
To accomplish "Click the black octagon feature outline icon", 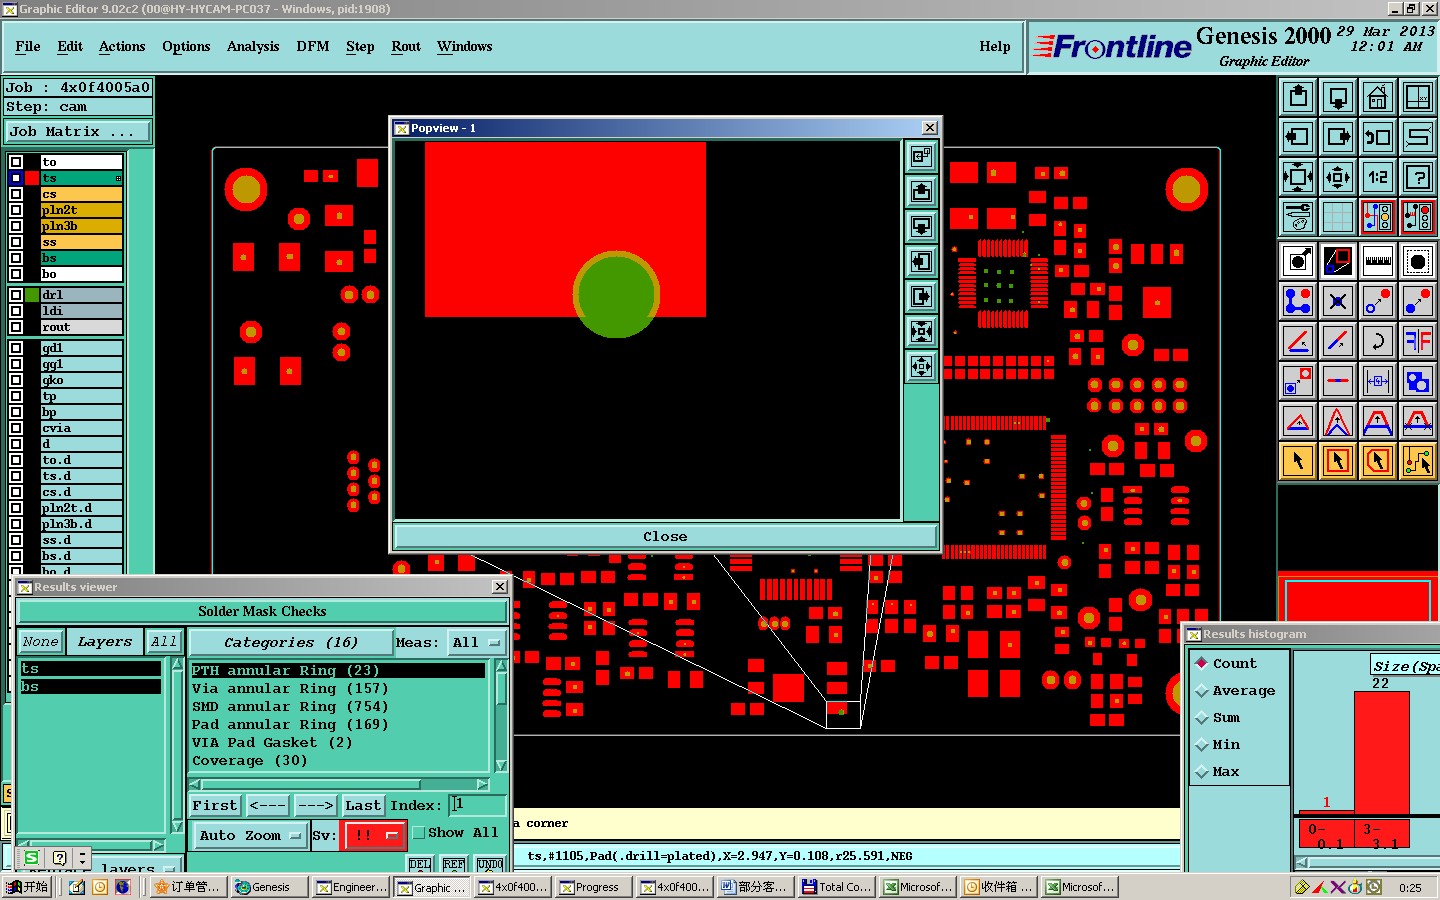I will 1418,262.
